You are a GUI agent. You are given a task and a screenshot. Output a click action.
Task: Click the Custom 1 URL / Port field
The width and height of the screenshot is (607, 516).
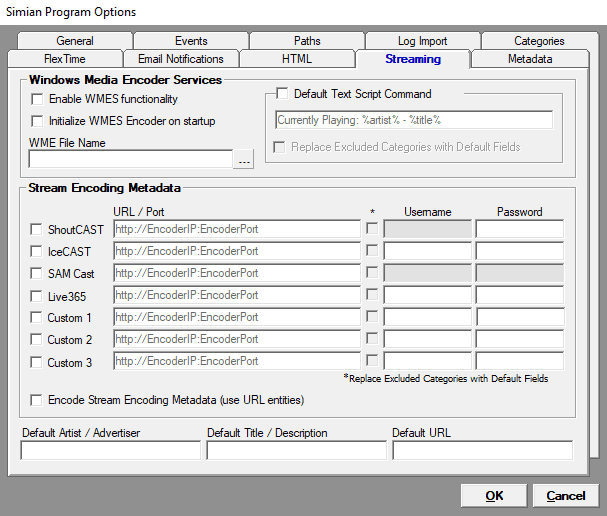237,317
